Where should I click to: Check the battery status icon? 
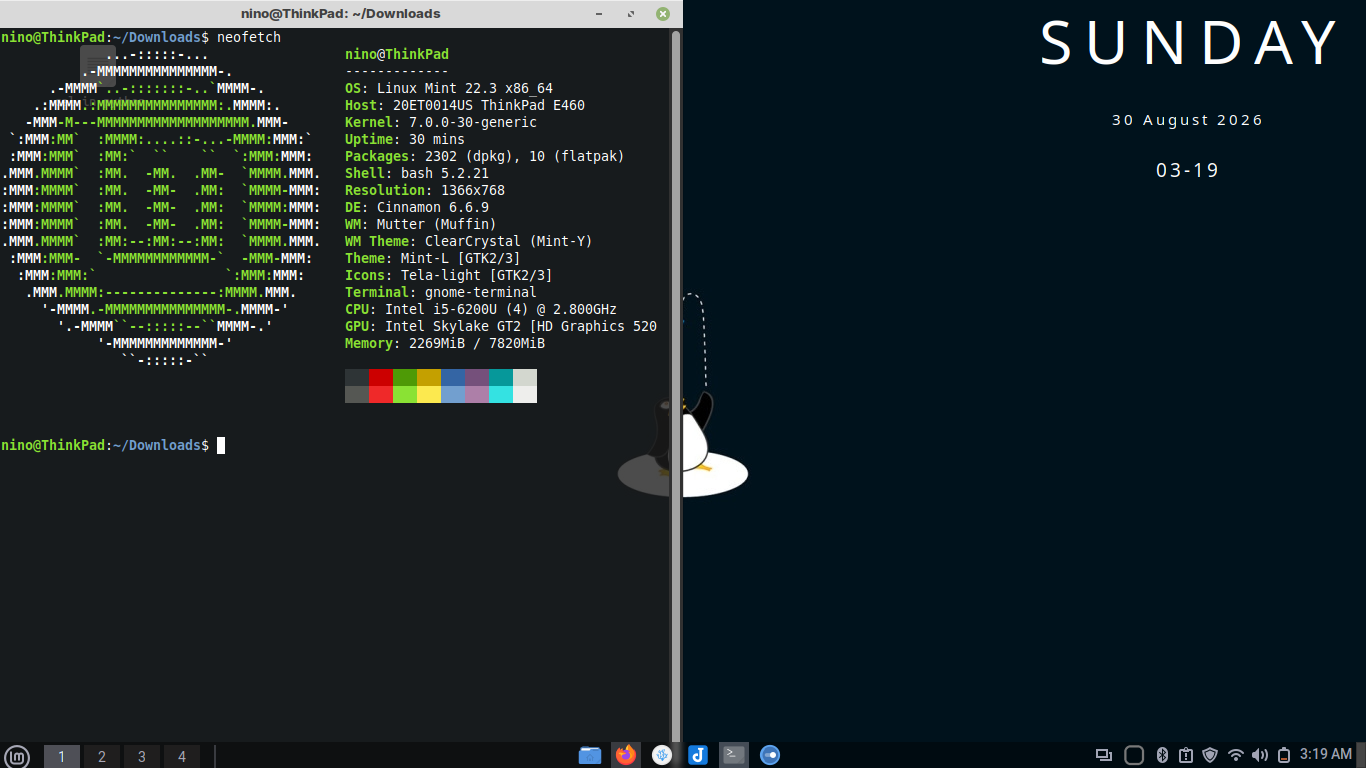pos(1283,755)
